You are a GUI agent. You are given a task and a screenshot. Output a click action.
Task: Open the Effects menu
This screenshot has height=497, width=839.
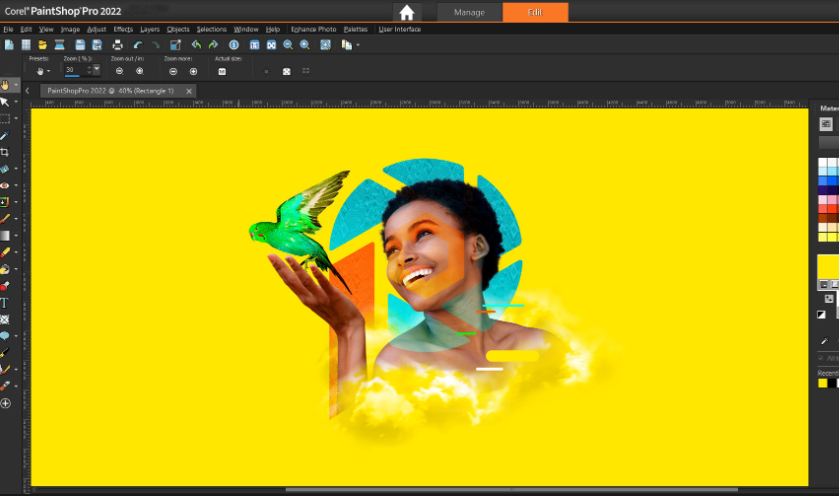(123, 29)
